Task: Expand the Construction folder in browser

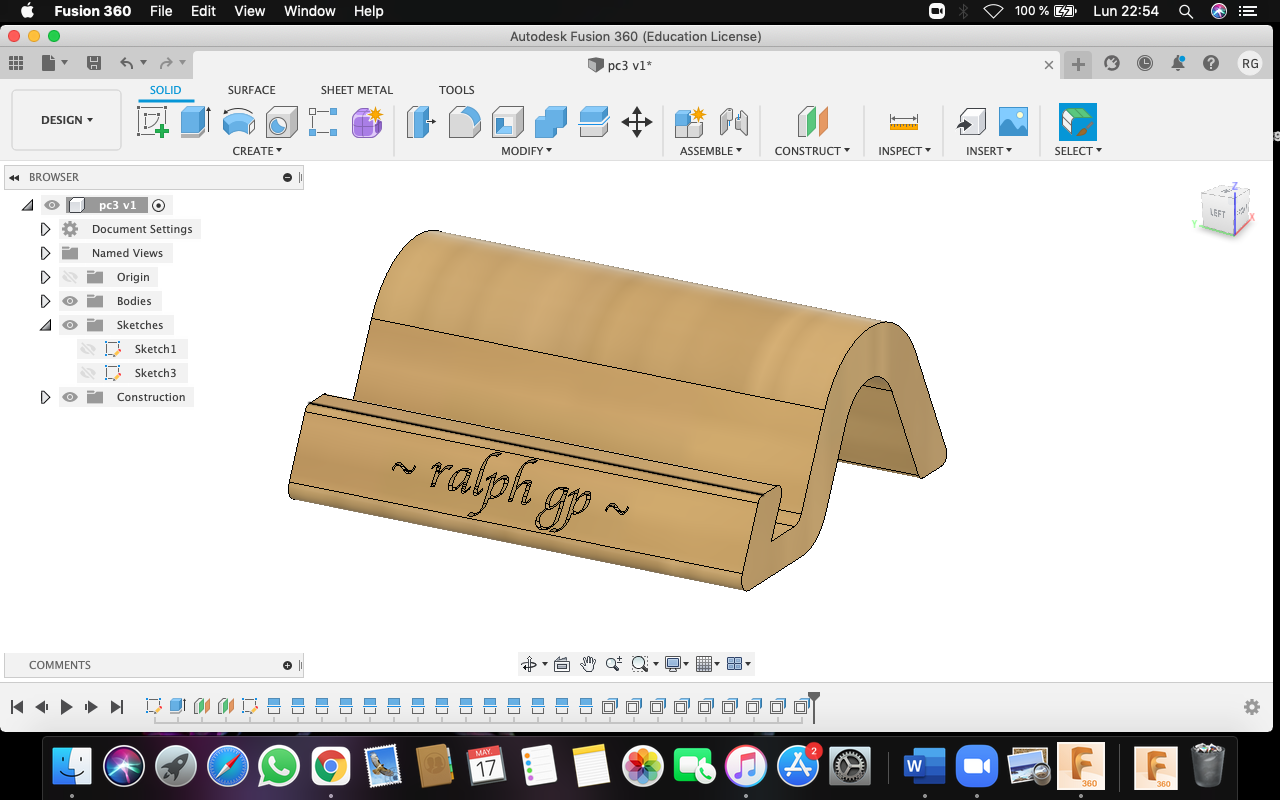Action: [45, 397]
